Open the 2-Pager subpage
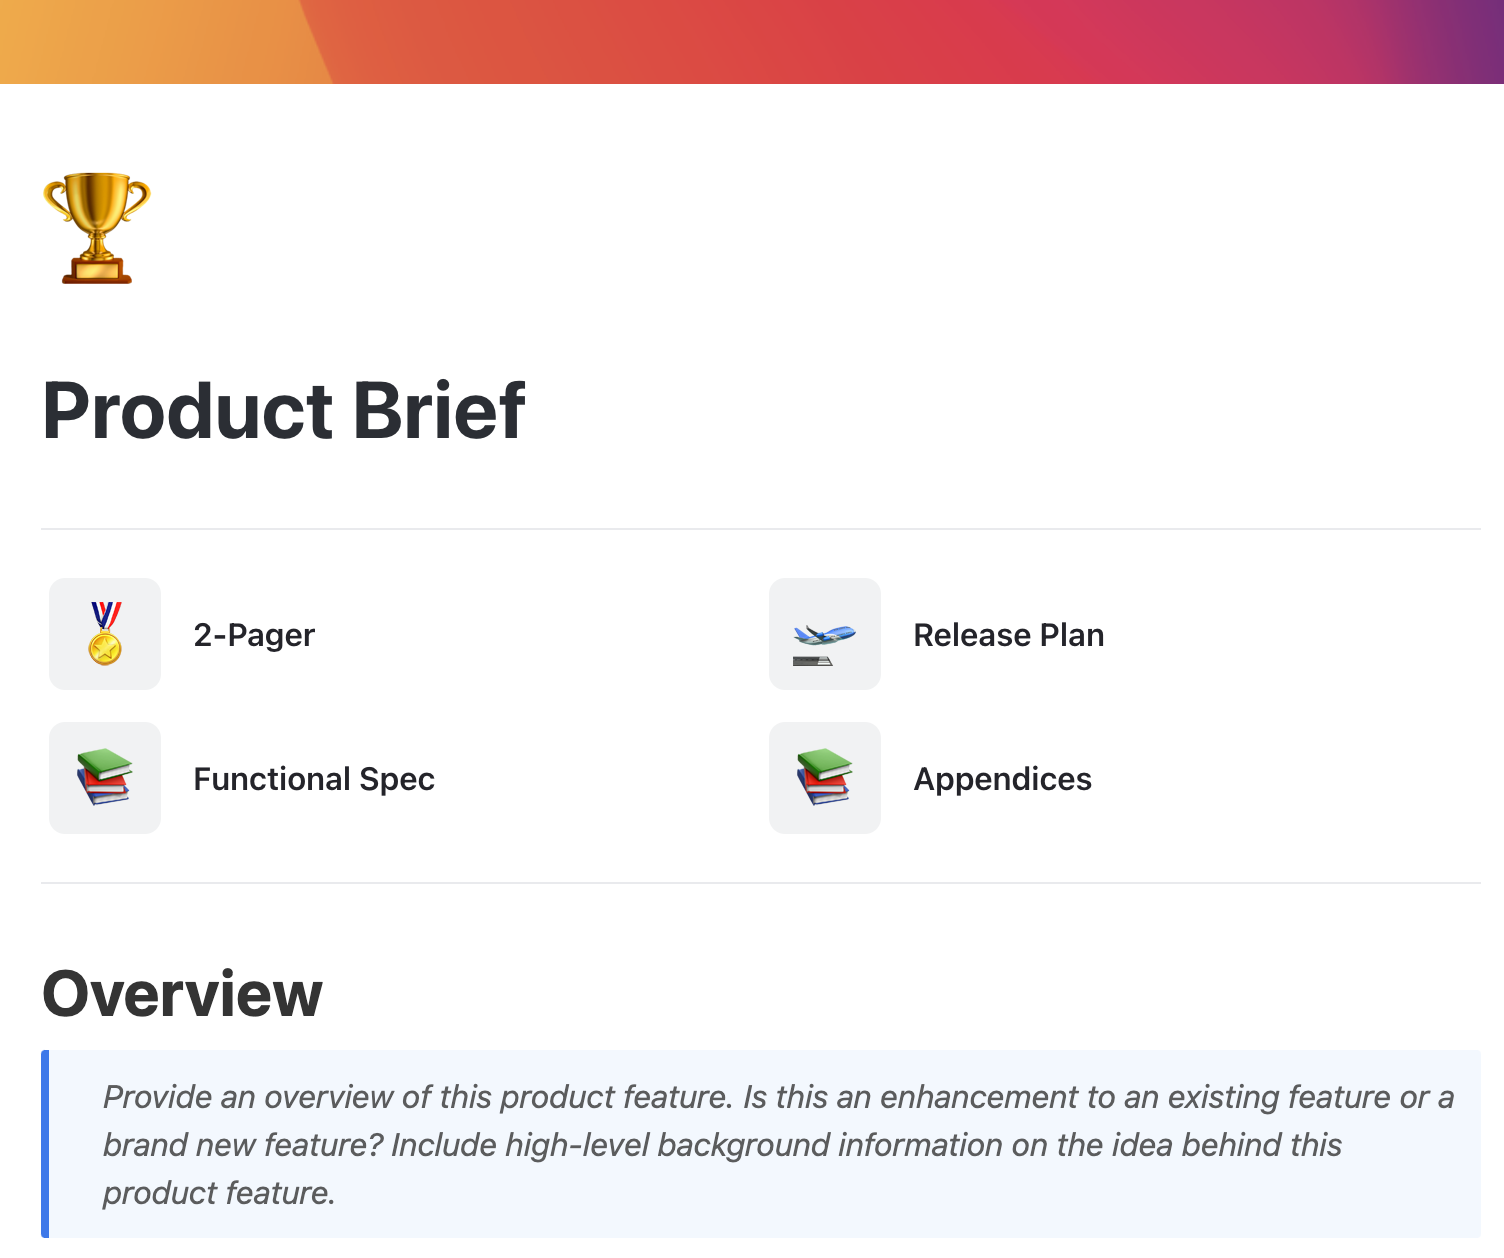This screenshot has height=1258, width=1504. 254,634
